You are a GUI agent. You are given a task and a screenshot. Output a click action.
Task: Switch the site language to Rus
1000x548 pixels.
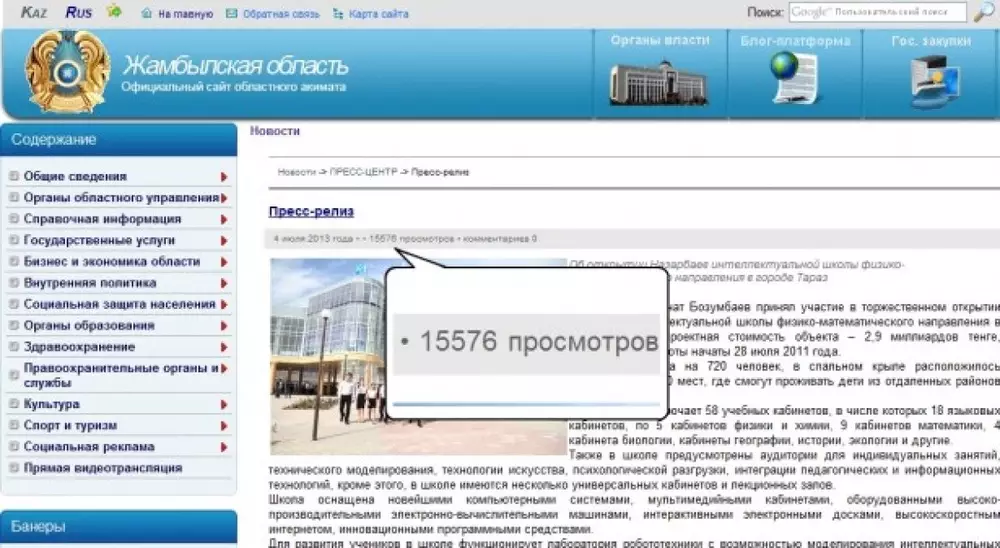pos(78,13)
